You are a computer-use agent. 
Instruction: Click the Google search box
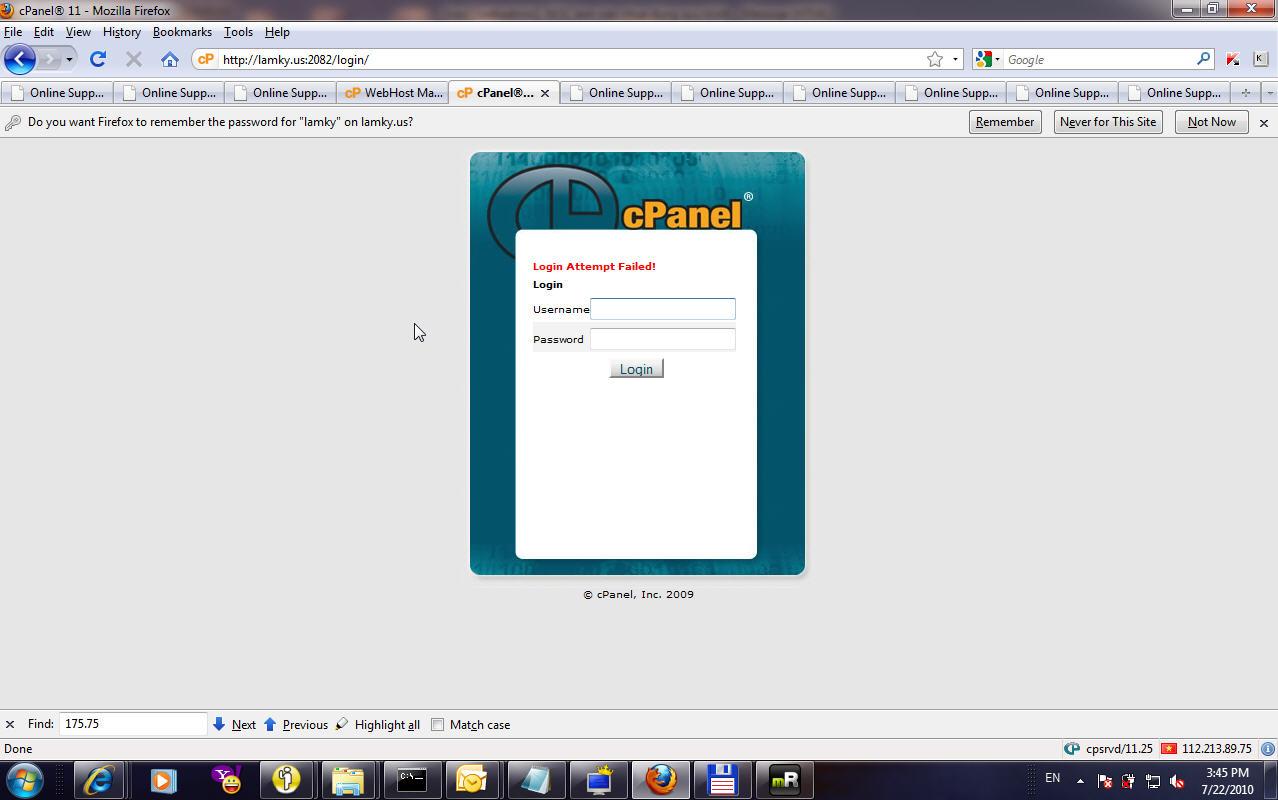tap(1098, 59)
